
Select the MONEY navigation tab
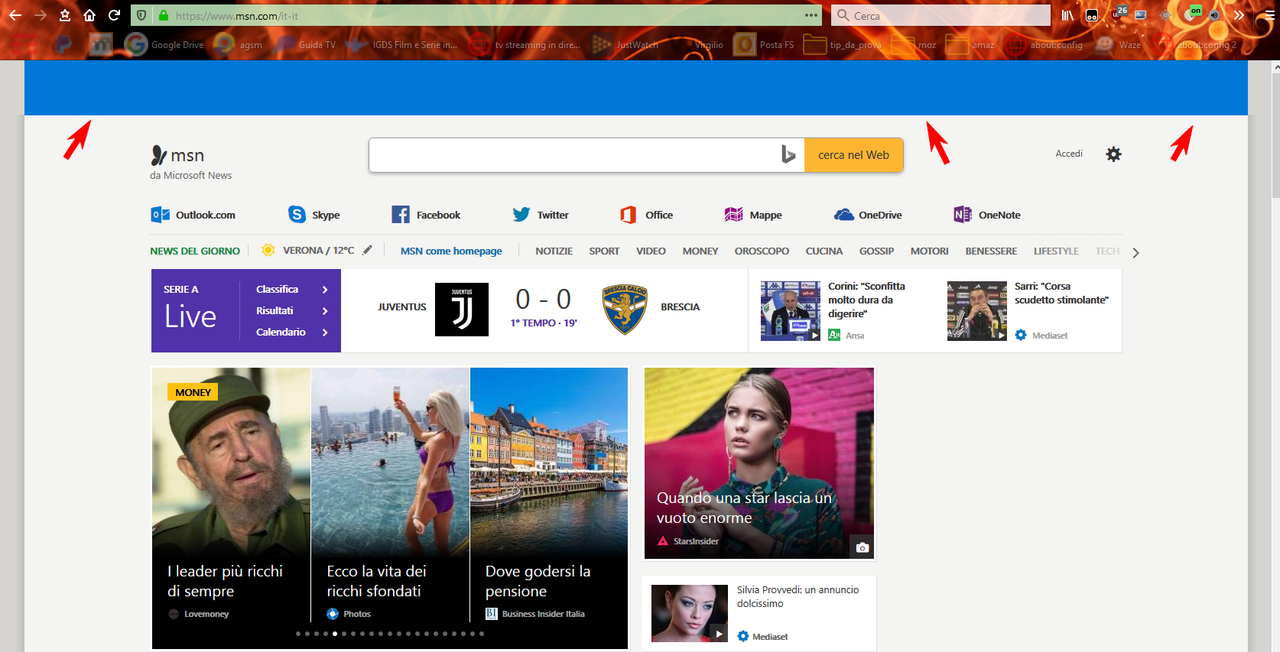(x=700, y=251)
